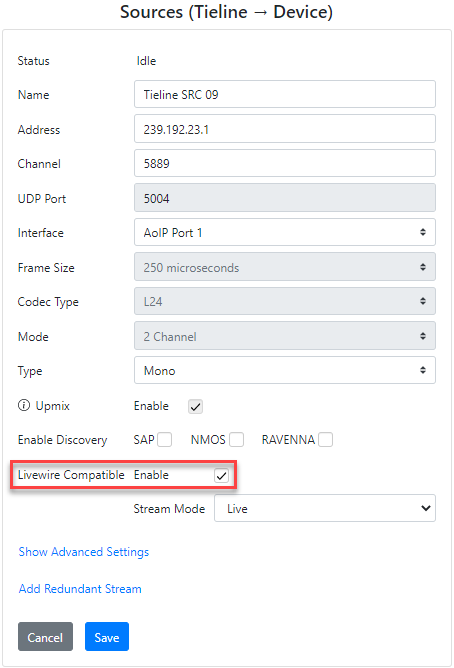Click the Save button
This screenshot has height=668, width=454.
[x=107, y=637]
